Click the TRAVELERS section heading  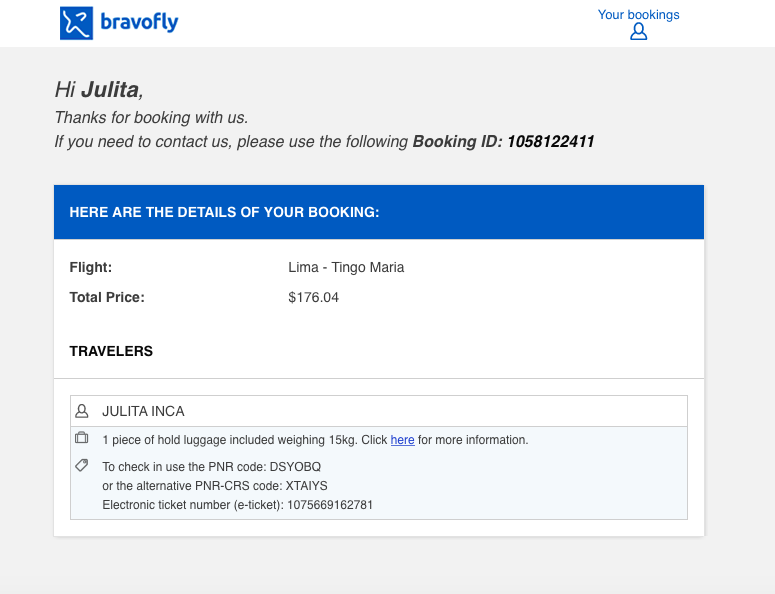[x=111, y=351]
